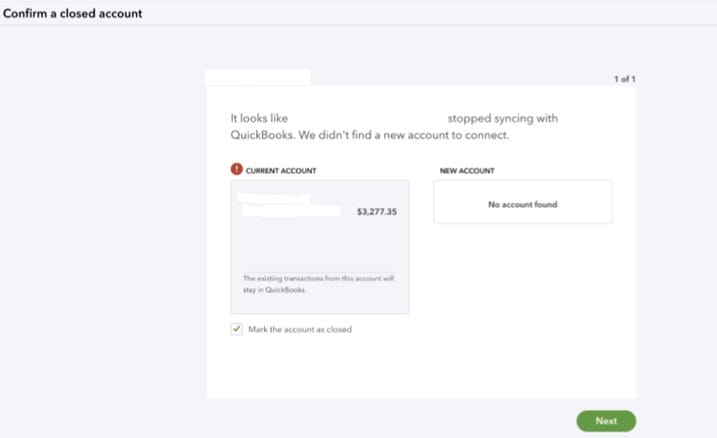The image size is (717, 438).
Task: Select the No account found box
Action: 523,202
